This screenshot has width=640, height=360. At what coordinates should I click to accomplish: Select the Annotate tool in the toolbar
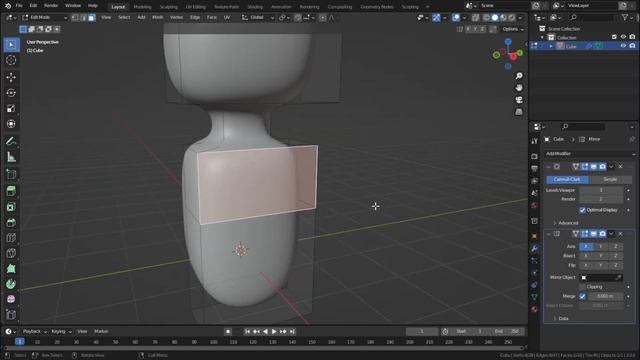coord(11,142)
